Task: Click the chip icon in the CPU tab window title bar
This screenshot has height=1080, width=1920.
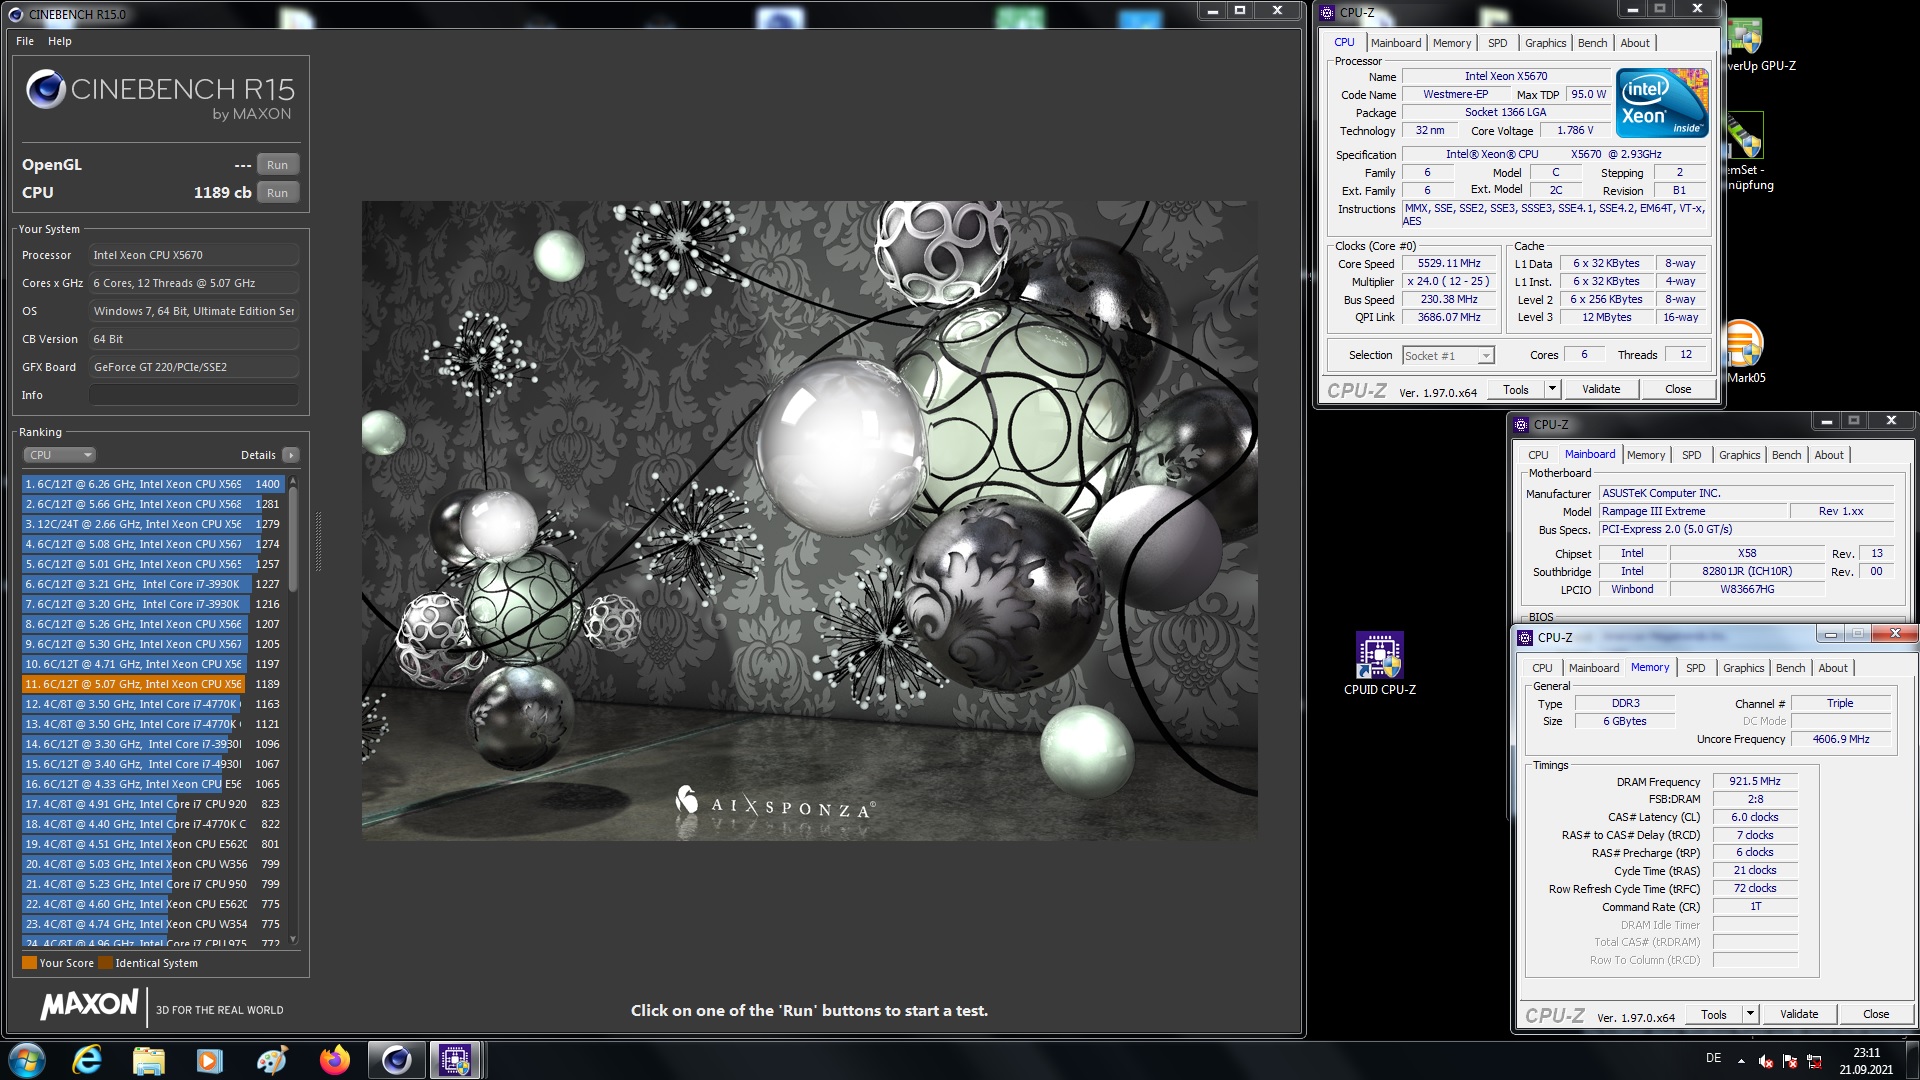Action: tap(1327, 13)
